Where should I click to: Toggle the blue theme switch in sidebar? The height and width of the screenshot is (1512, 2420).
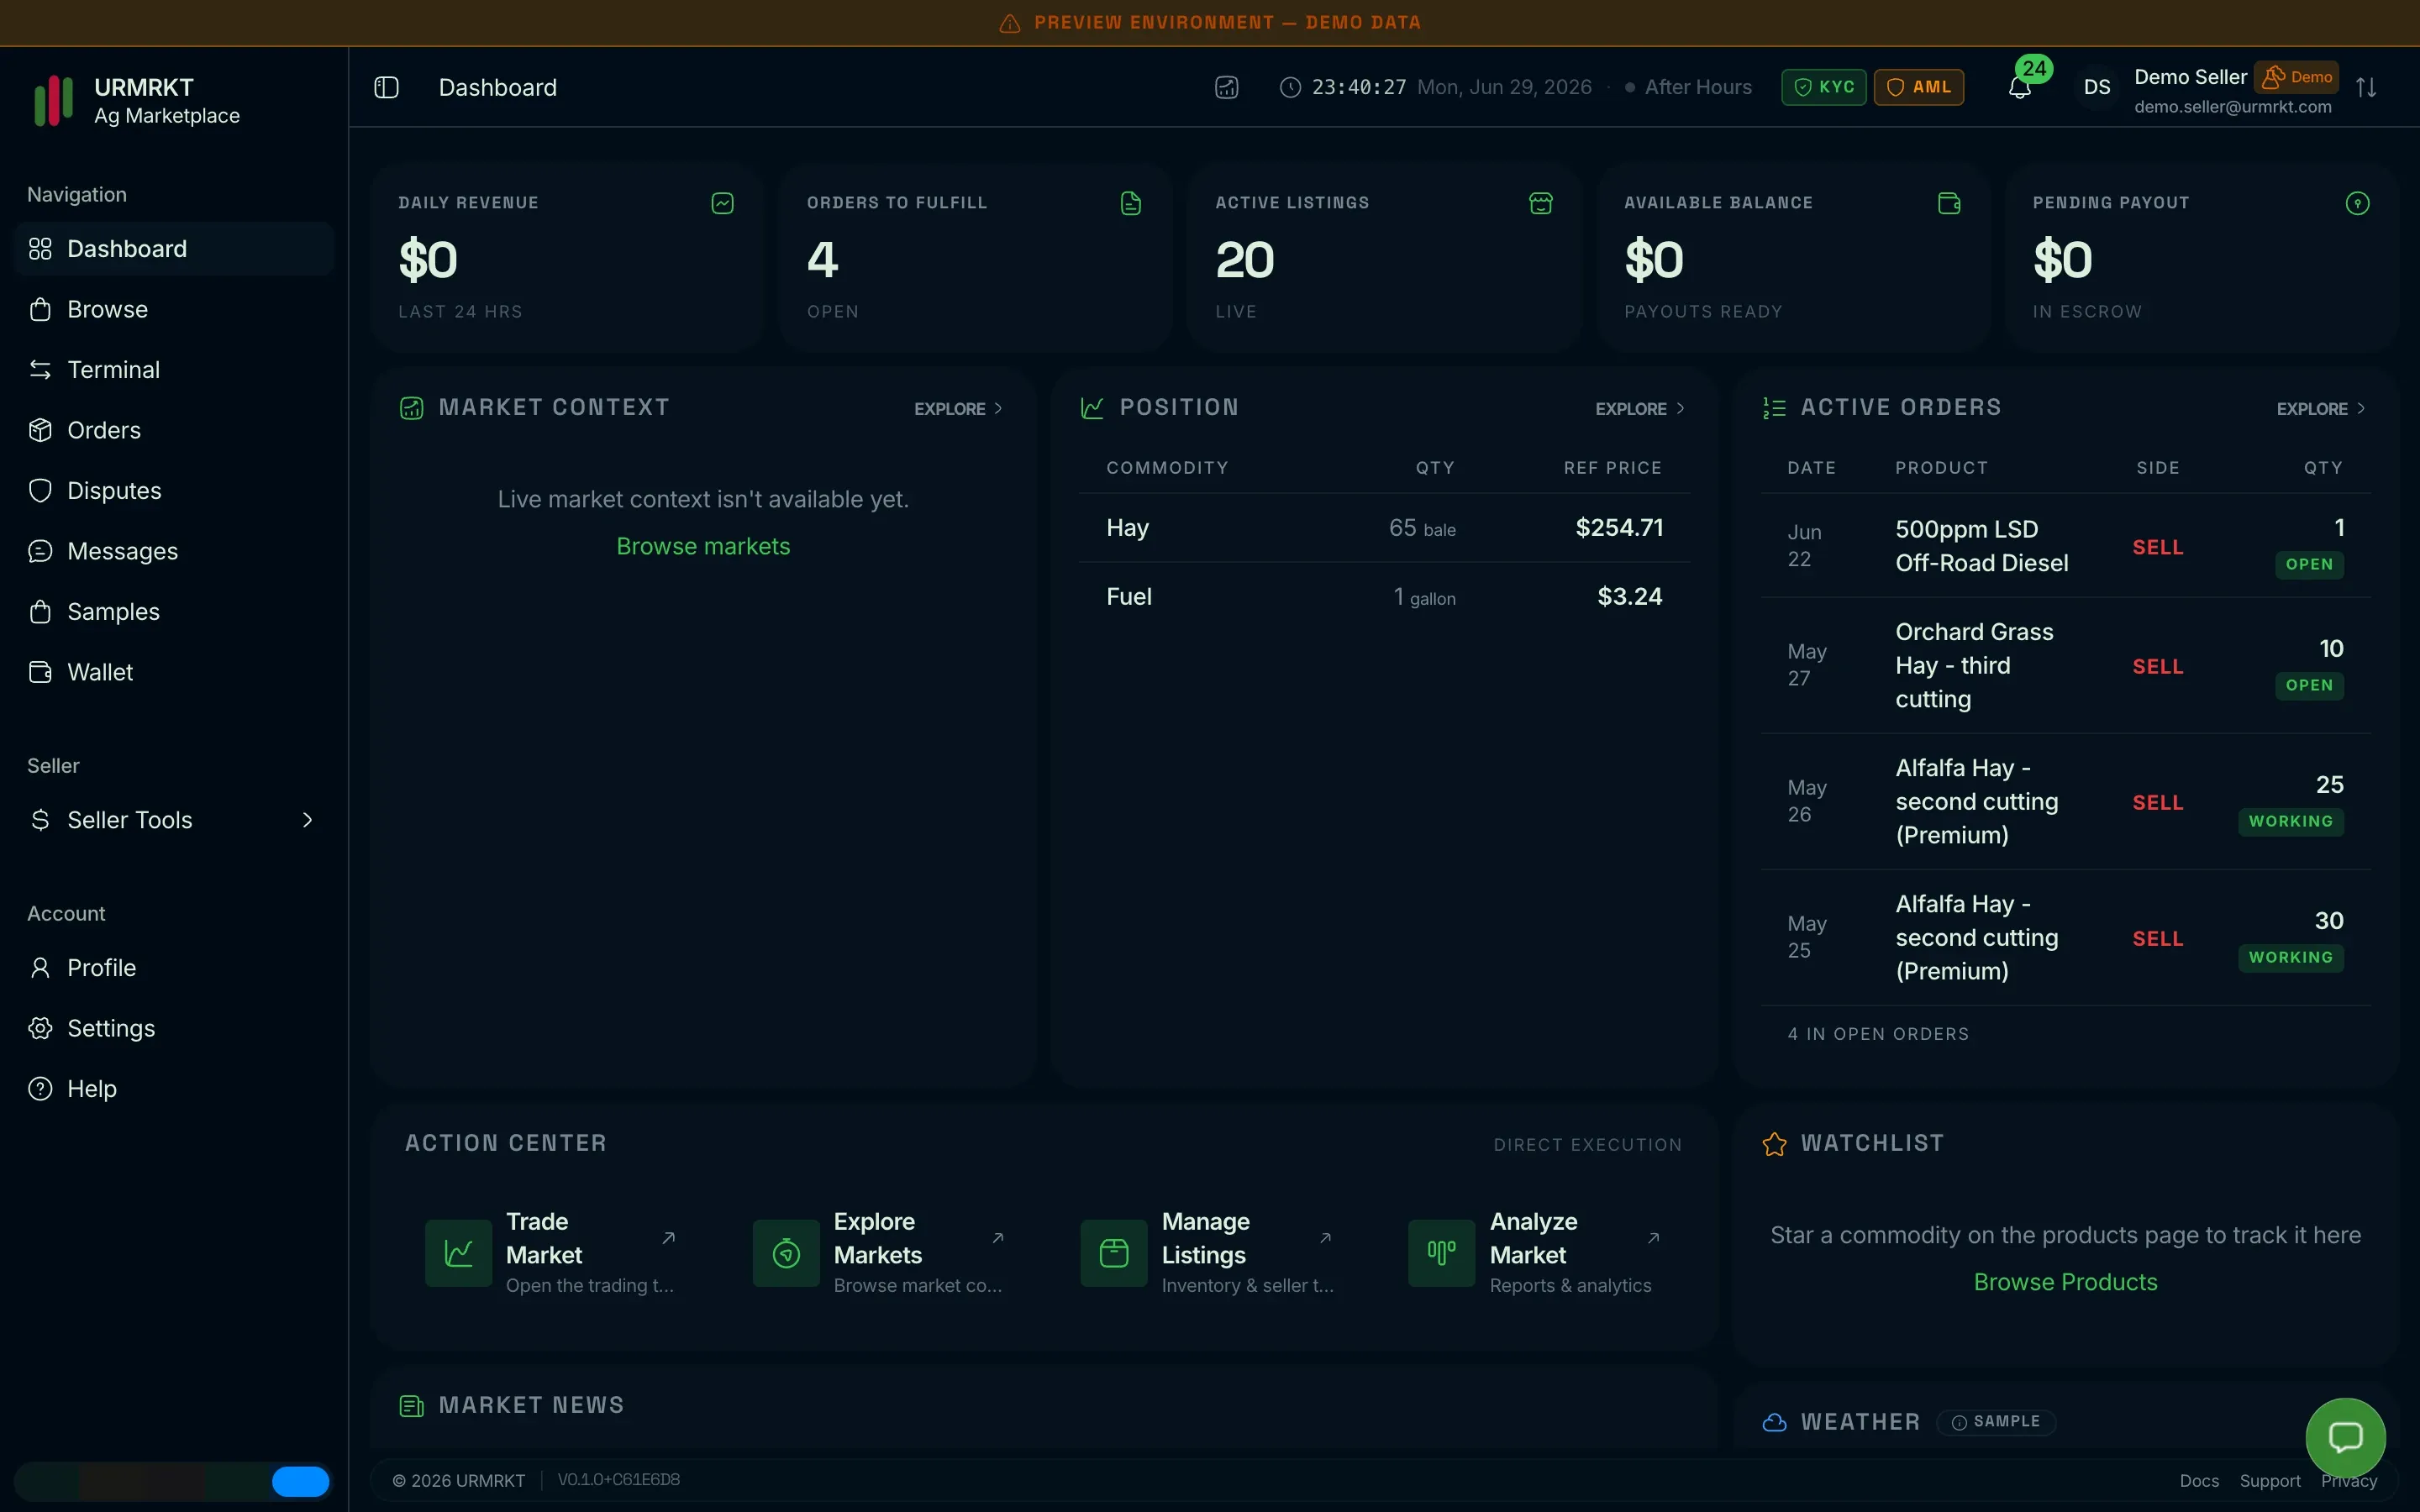[300, 1481]
